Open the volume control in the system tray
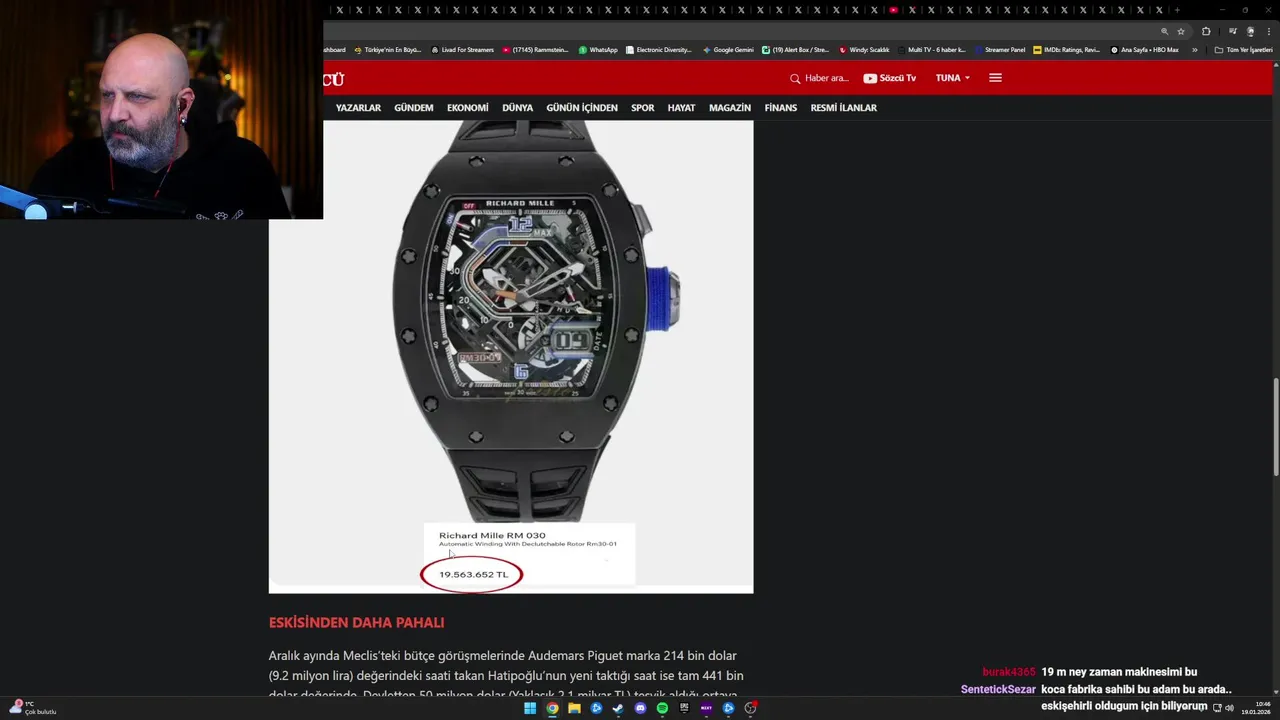Image resolution: width=1280 pixels, height=720 pixels. 1229,708
